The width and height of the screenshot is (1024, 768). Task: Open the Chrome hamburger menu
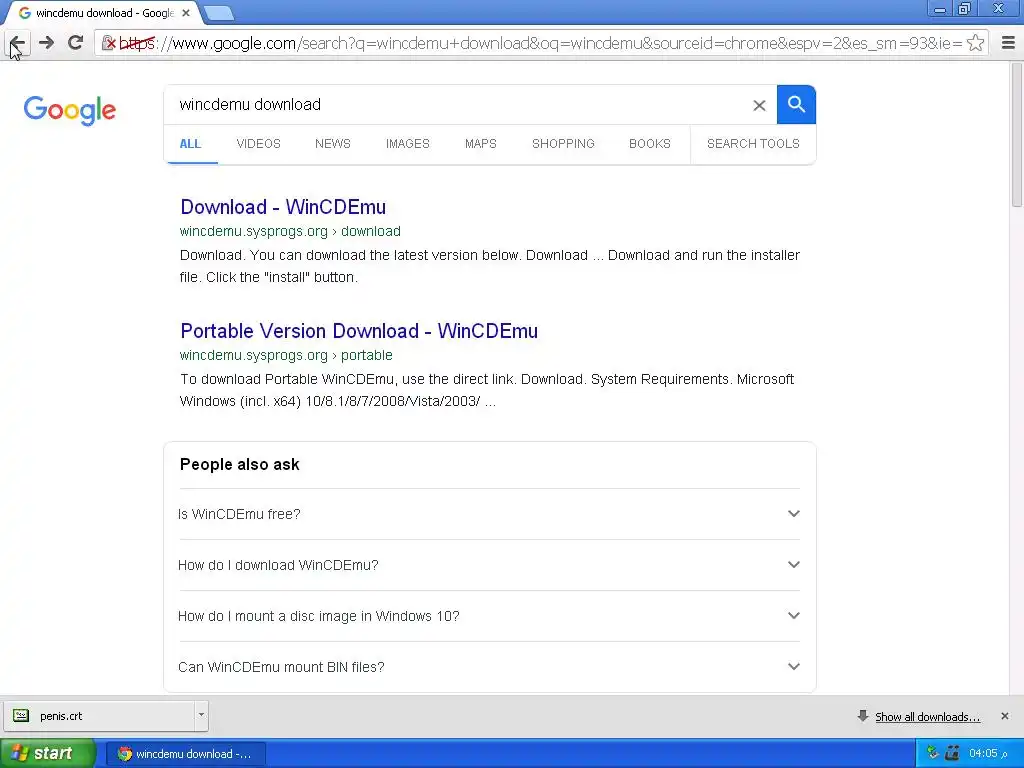tap(1008, 43)
